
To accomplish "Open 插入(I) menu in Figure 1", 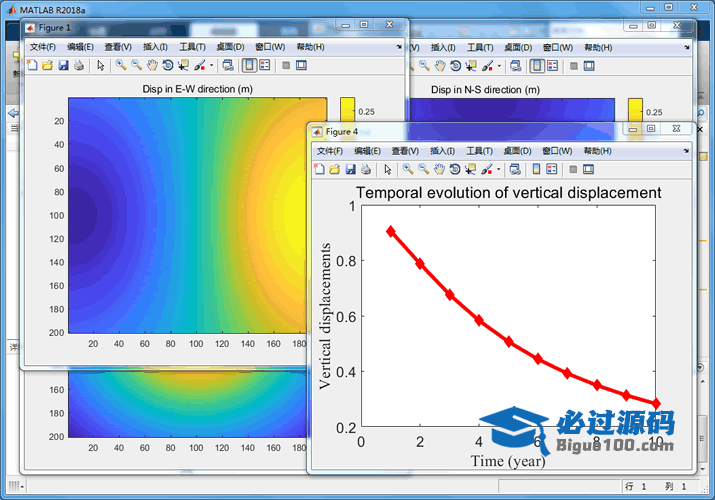I will click(155, 47).
